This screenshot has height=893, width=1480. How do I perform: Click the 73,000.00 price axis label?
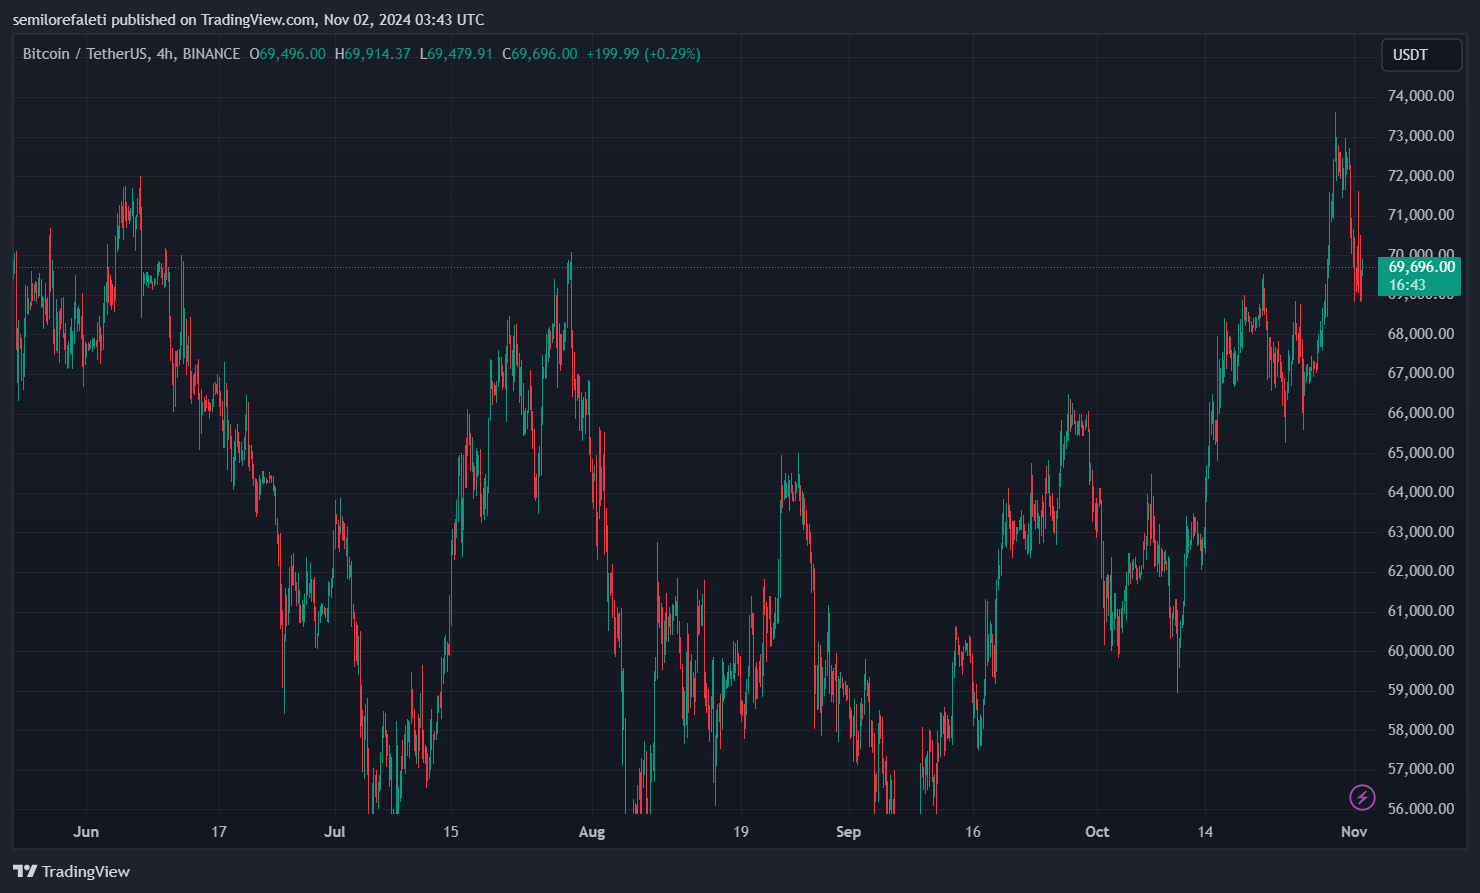point(1421,136)
